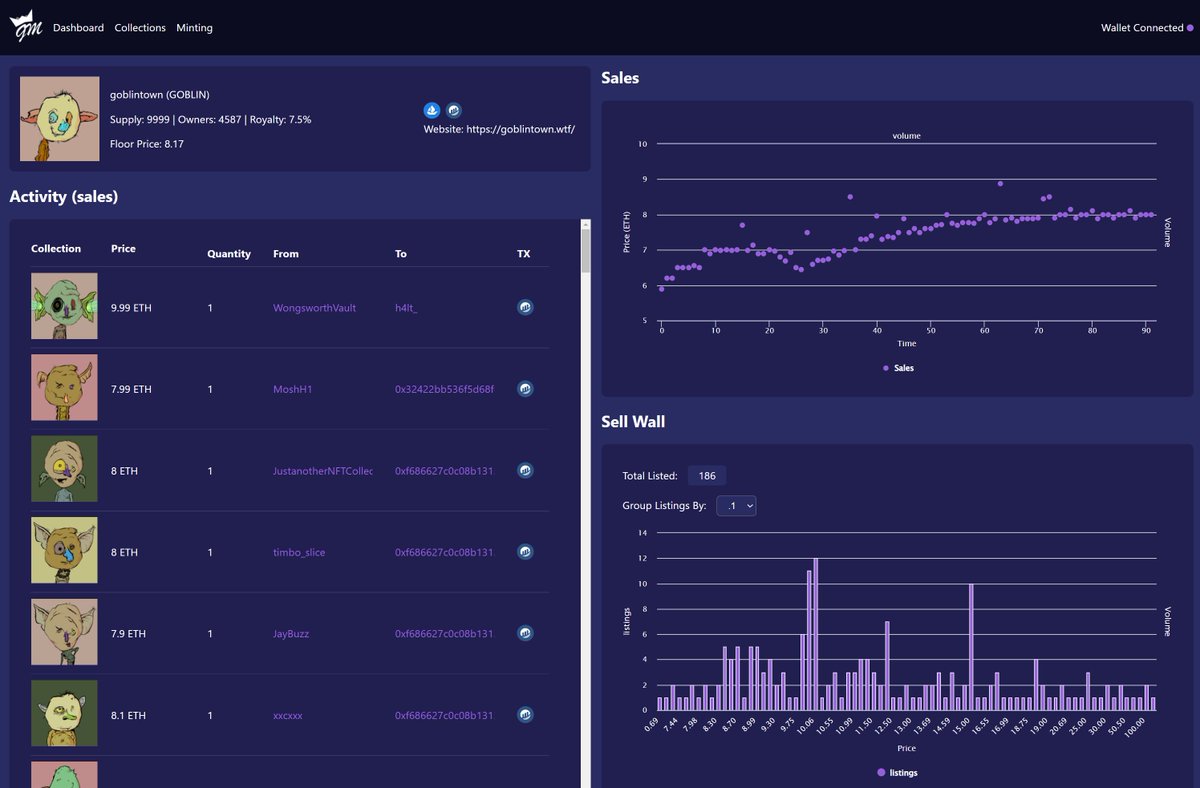
Task: Open goblin thumbnail in JustanotherNFTCollec row
Action: coord(64,468)
